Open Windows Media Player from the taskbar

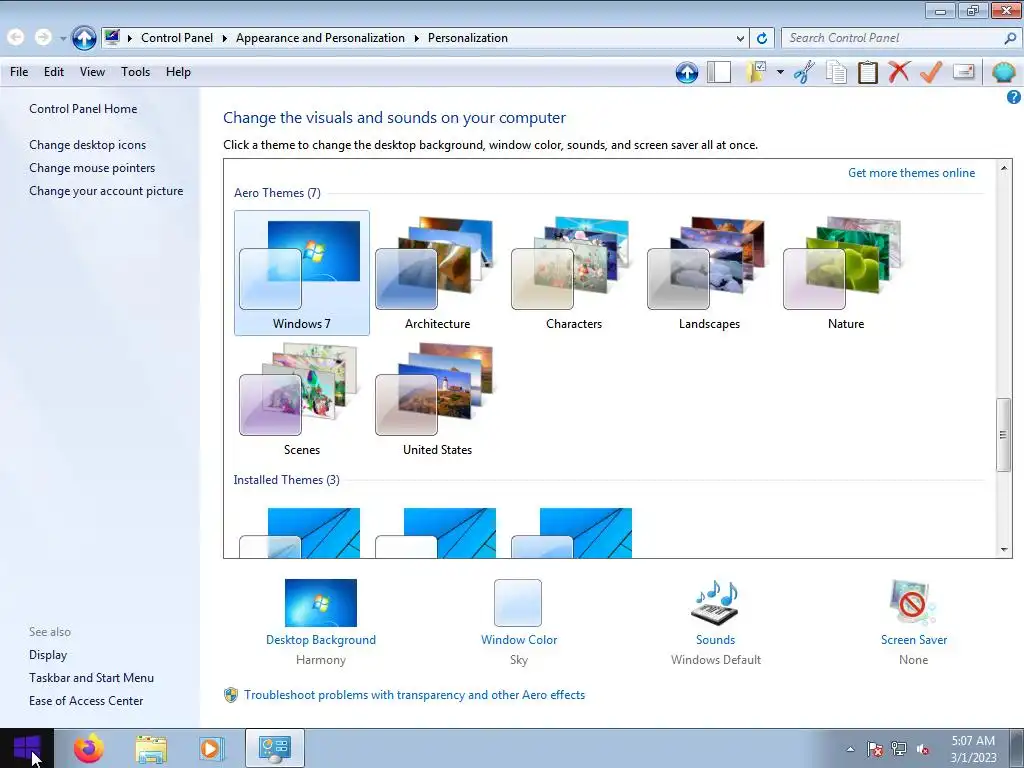(x=212, y=749)
